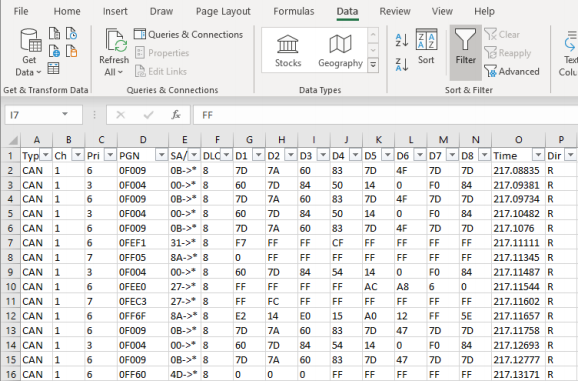The image size is (578, 382).
Task: Select column O header
Action: click(x=518, y=140)
